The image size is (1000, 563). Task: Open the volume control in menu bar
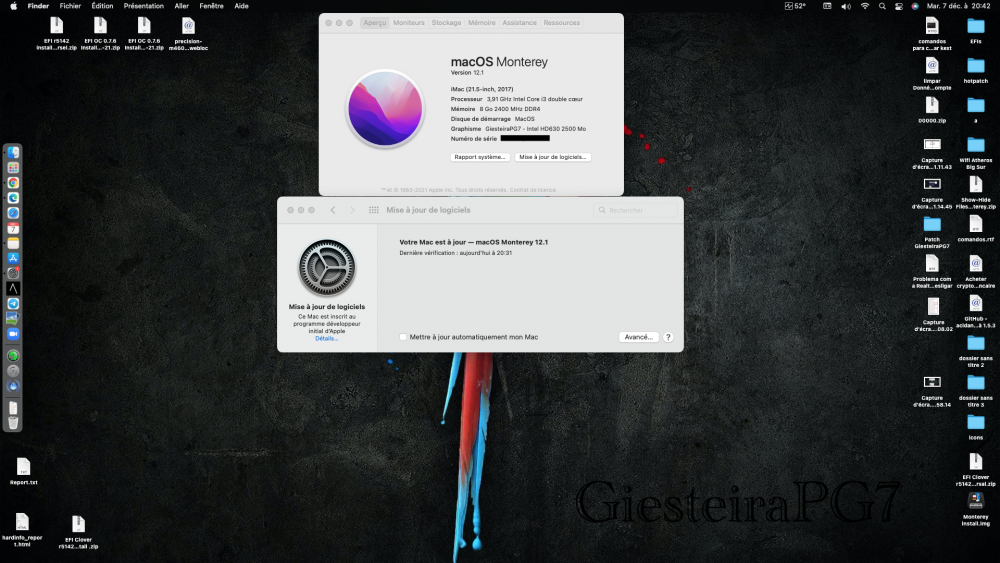846,6
